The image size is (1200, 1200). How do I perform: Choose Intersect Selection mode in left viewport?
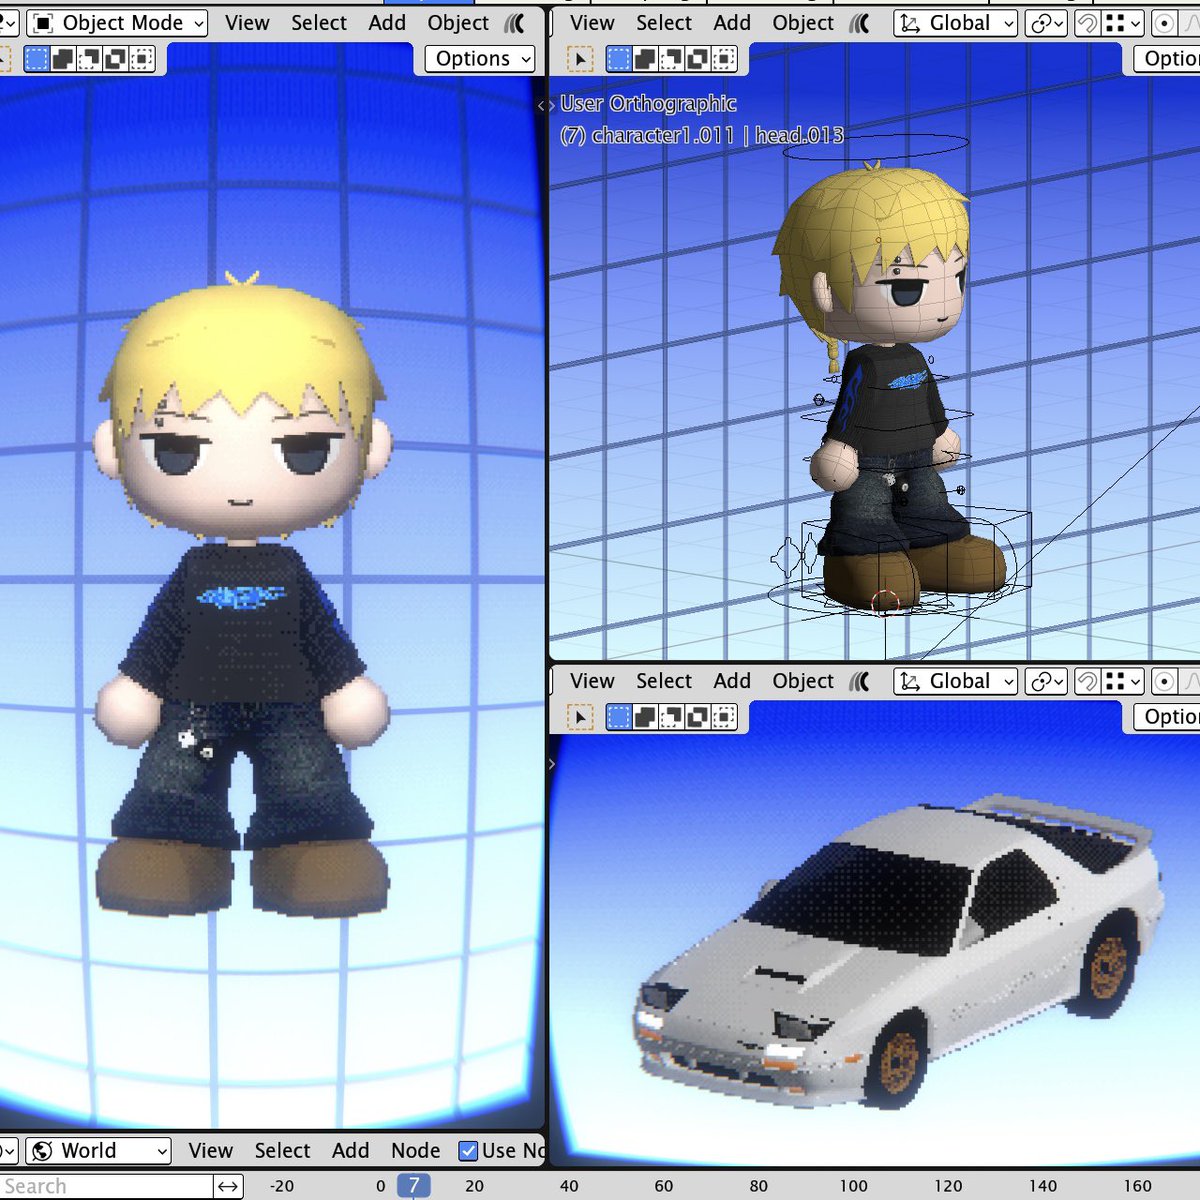coord(141,60)
